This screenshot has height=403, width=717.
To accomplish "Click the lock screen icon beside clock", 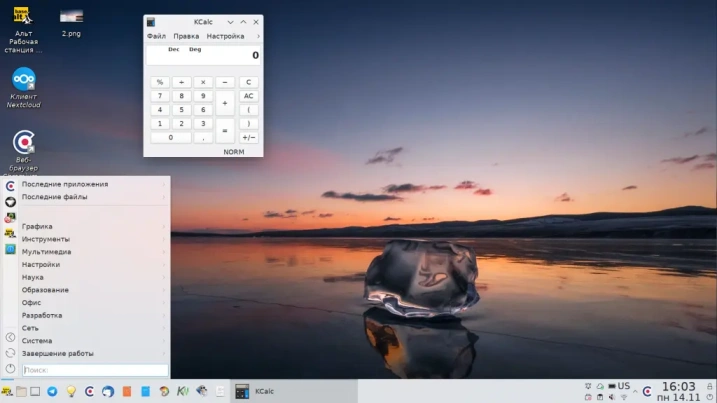I will tap(709, 387).
